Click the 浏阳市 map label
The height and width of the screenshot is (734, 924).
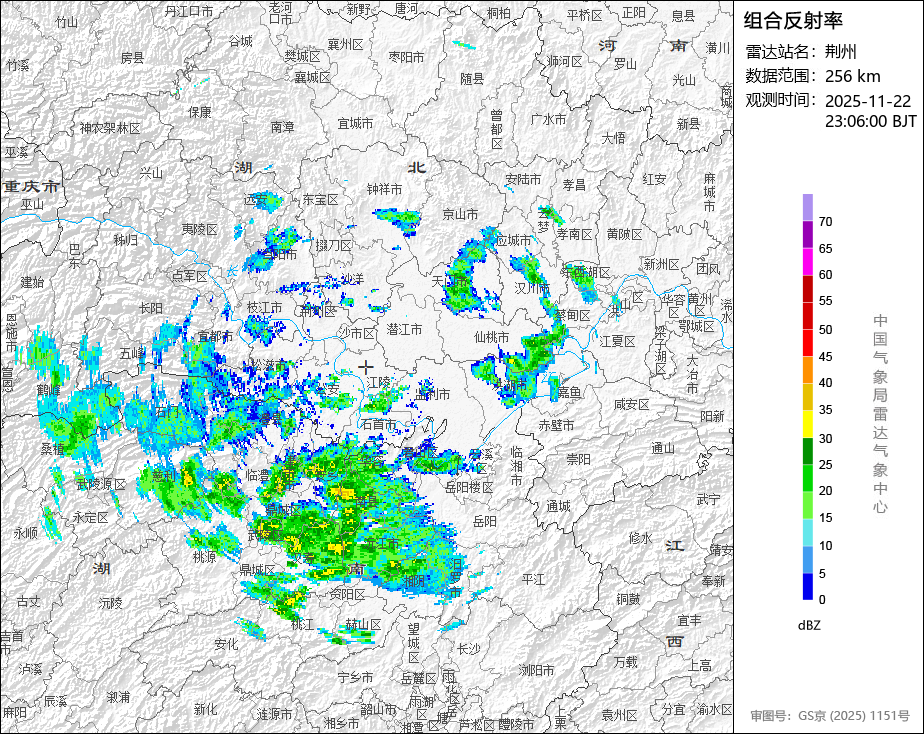coord(536,670)
